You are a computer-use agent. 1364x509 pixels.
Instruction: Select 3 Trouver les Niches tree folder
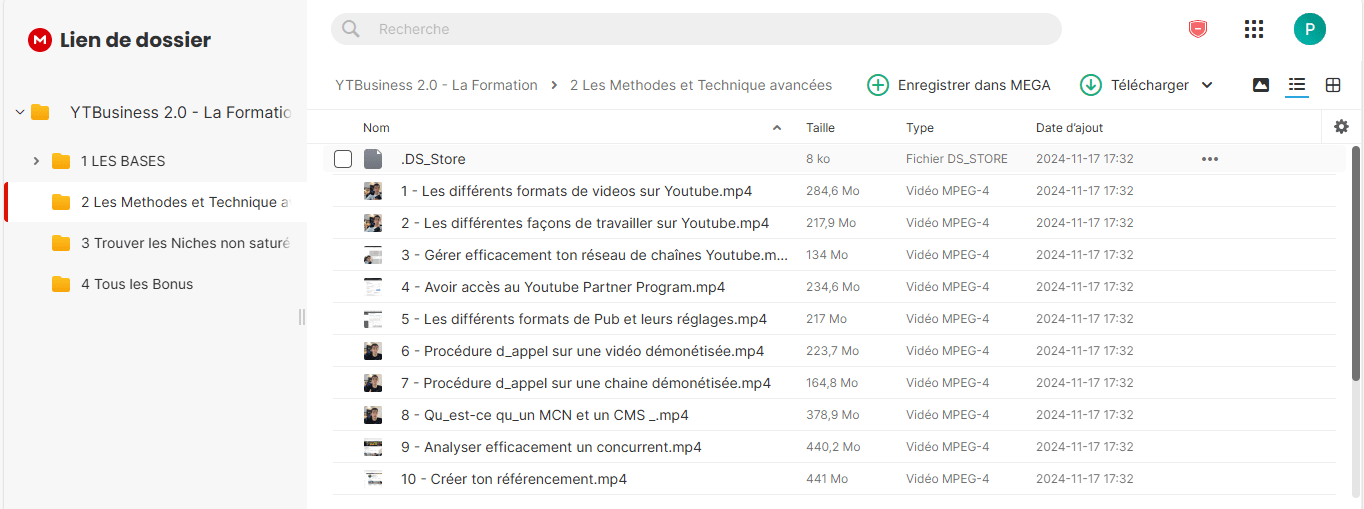(157, 243)
